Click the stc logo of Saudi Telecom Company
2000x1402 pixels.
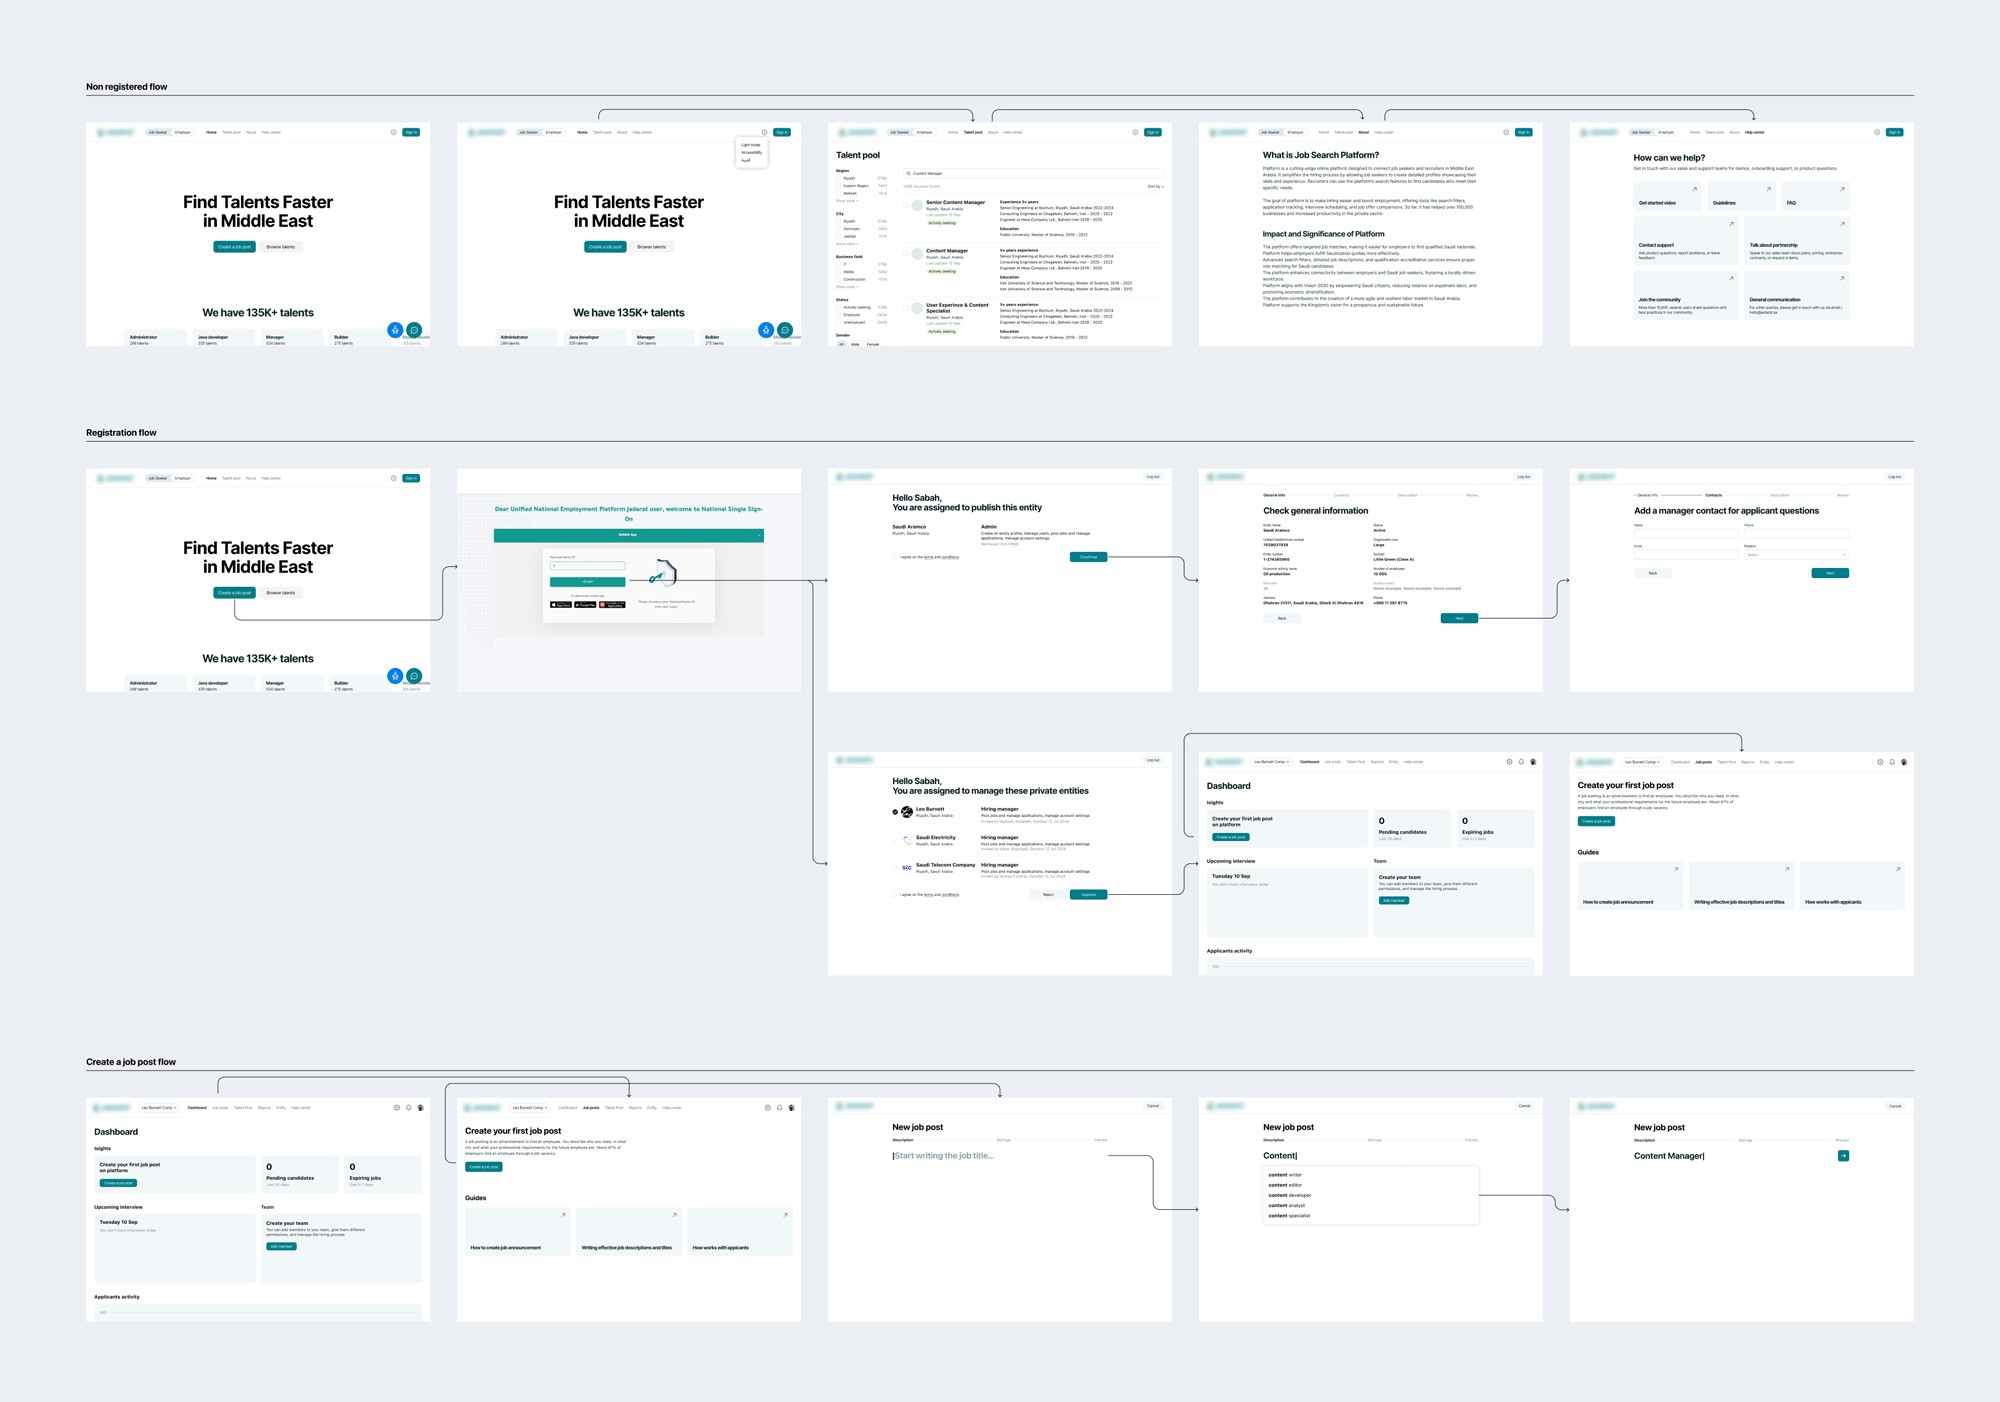[906, 868]
